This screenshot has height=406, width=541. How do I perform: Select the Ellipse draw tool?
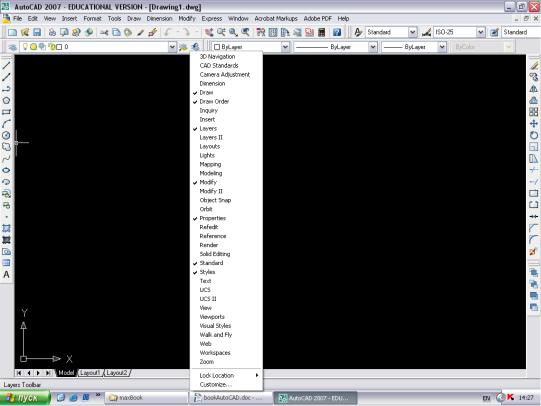point(6,170)
